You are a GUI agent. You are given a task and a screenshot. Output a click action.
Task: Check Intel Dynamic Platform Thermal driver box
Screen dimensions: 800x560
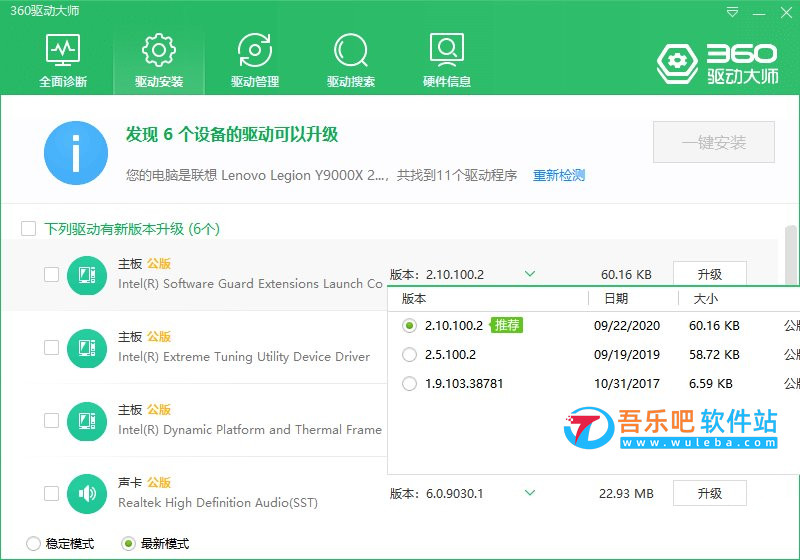[51, 420]
